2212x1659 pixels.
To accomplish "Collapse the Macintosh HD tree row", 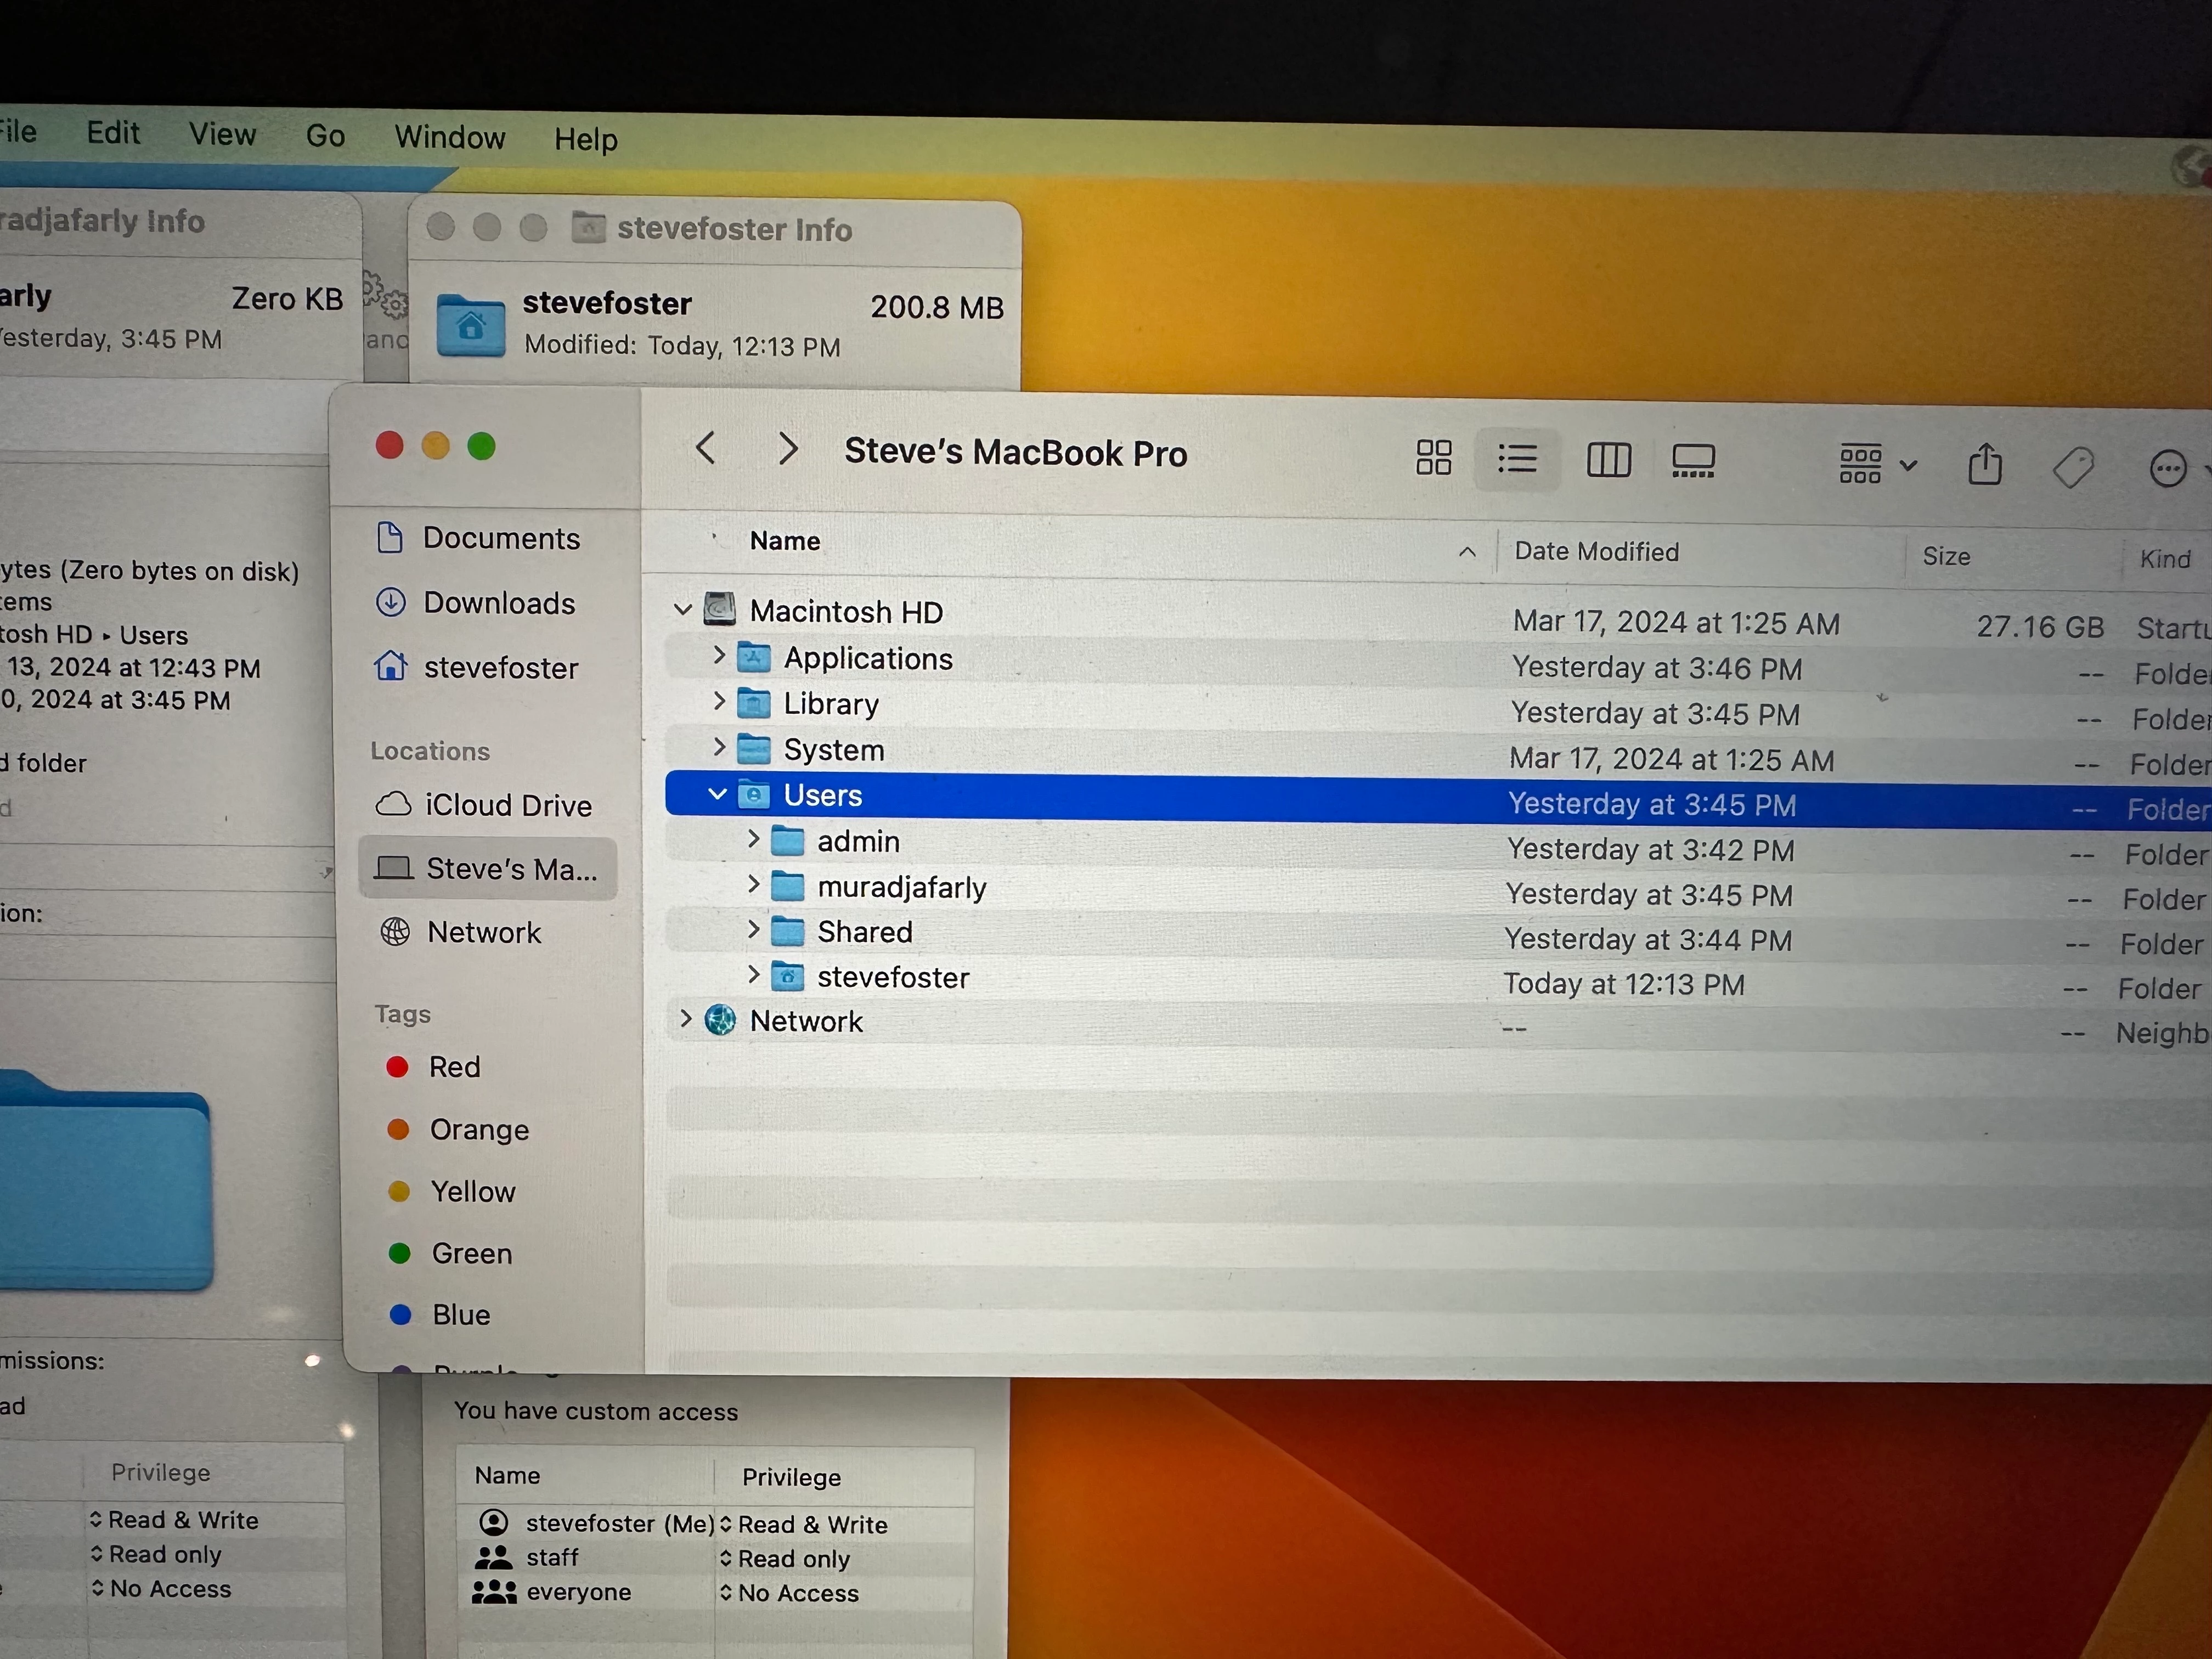I will 683,609.
